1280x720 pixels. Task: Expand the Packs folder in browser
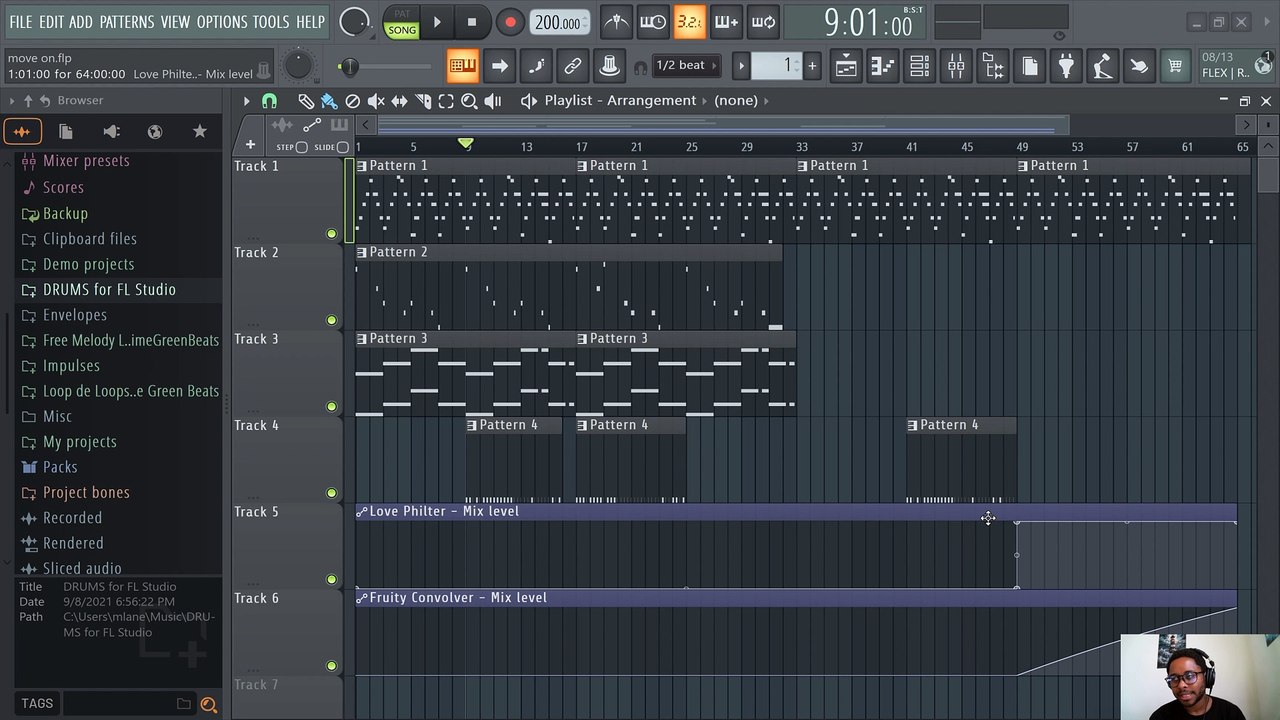pos(60,467)
